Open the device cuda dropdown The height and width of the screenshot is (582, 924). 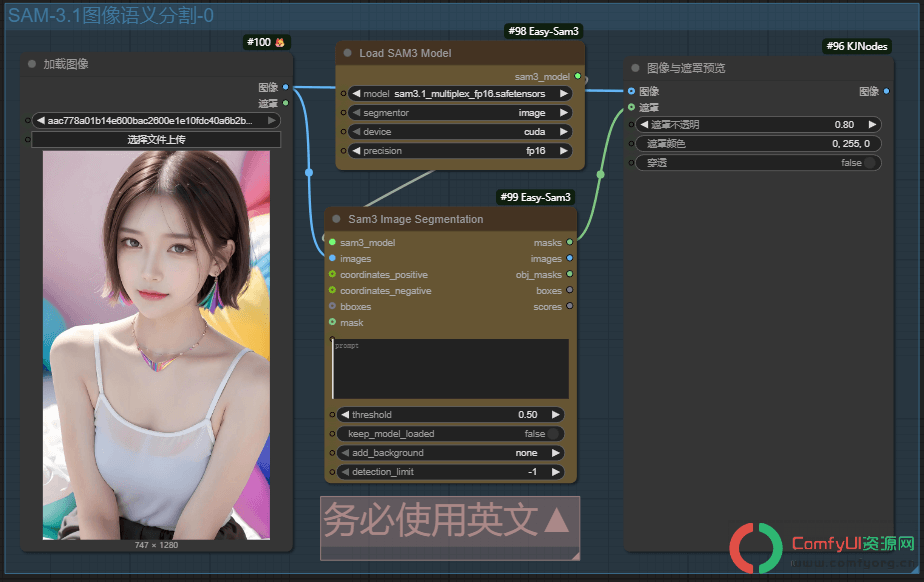tap(460, 131)
